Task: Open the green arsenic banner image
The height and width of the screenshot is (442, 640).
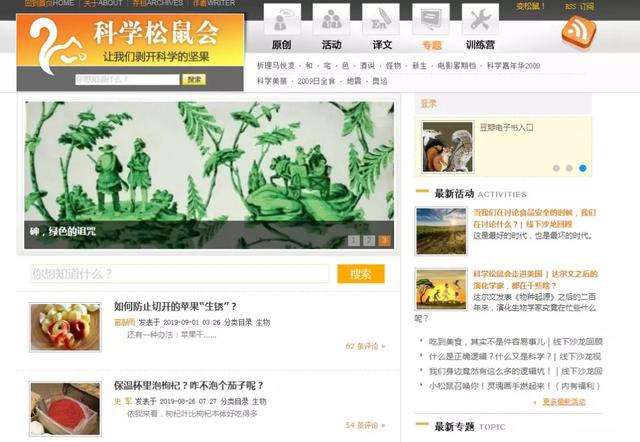Action: (x=209, y=161)
